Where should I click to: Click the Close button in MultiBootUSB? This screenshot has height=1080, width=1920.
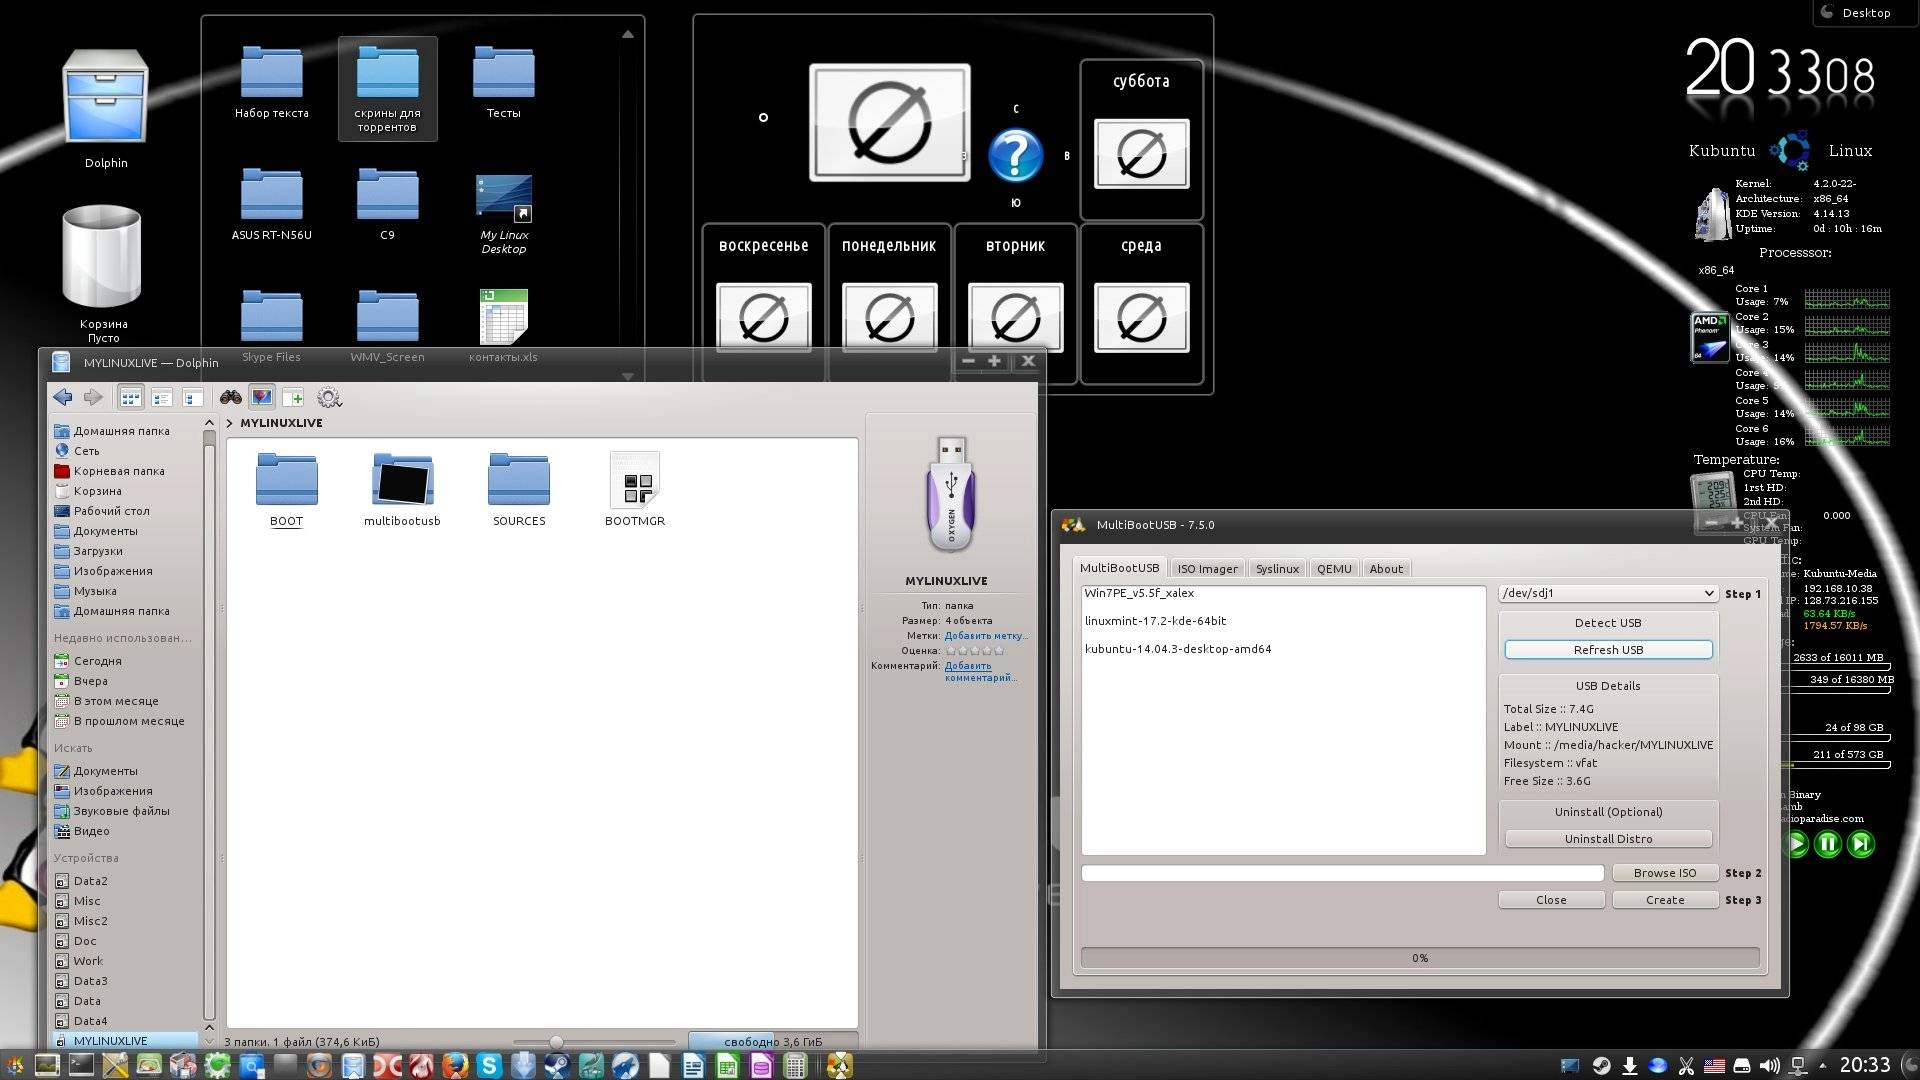click(x=1551, y=900)
